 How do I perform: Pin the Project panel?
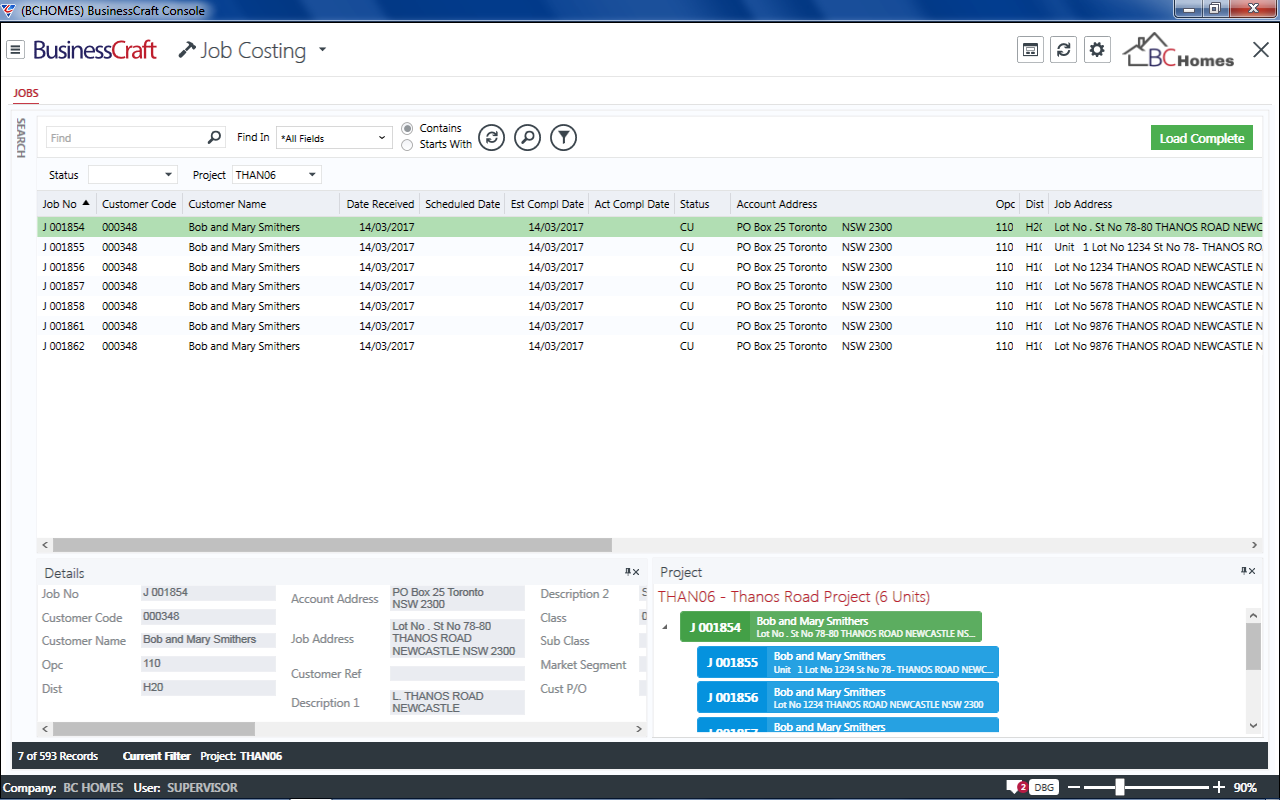click(1244, 571)
